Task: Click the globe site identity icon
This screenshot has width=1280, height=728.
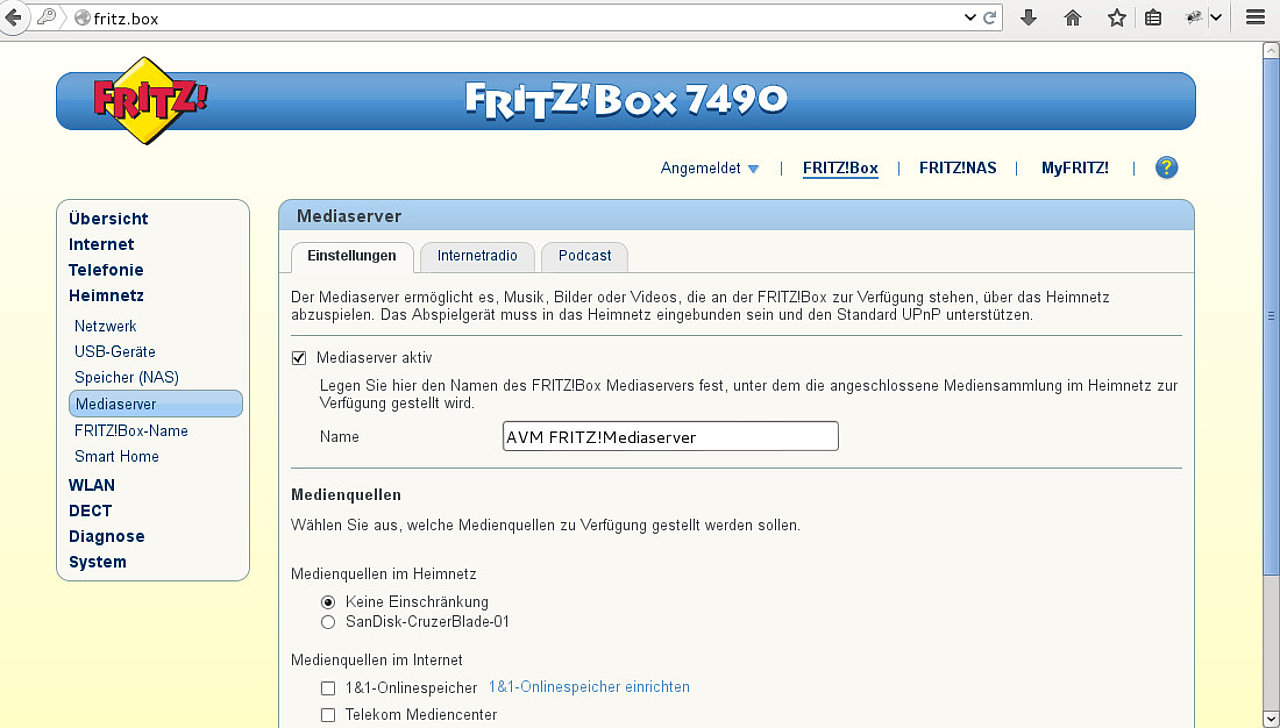Action: click(82, 18)
